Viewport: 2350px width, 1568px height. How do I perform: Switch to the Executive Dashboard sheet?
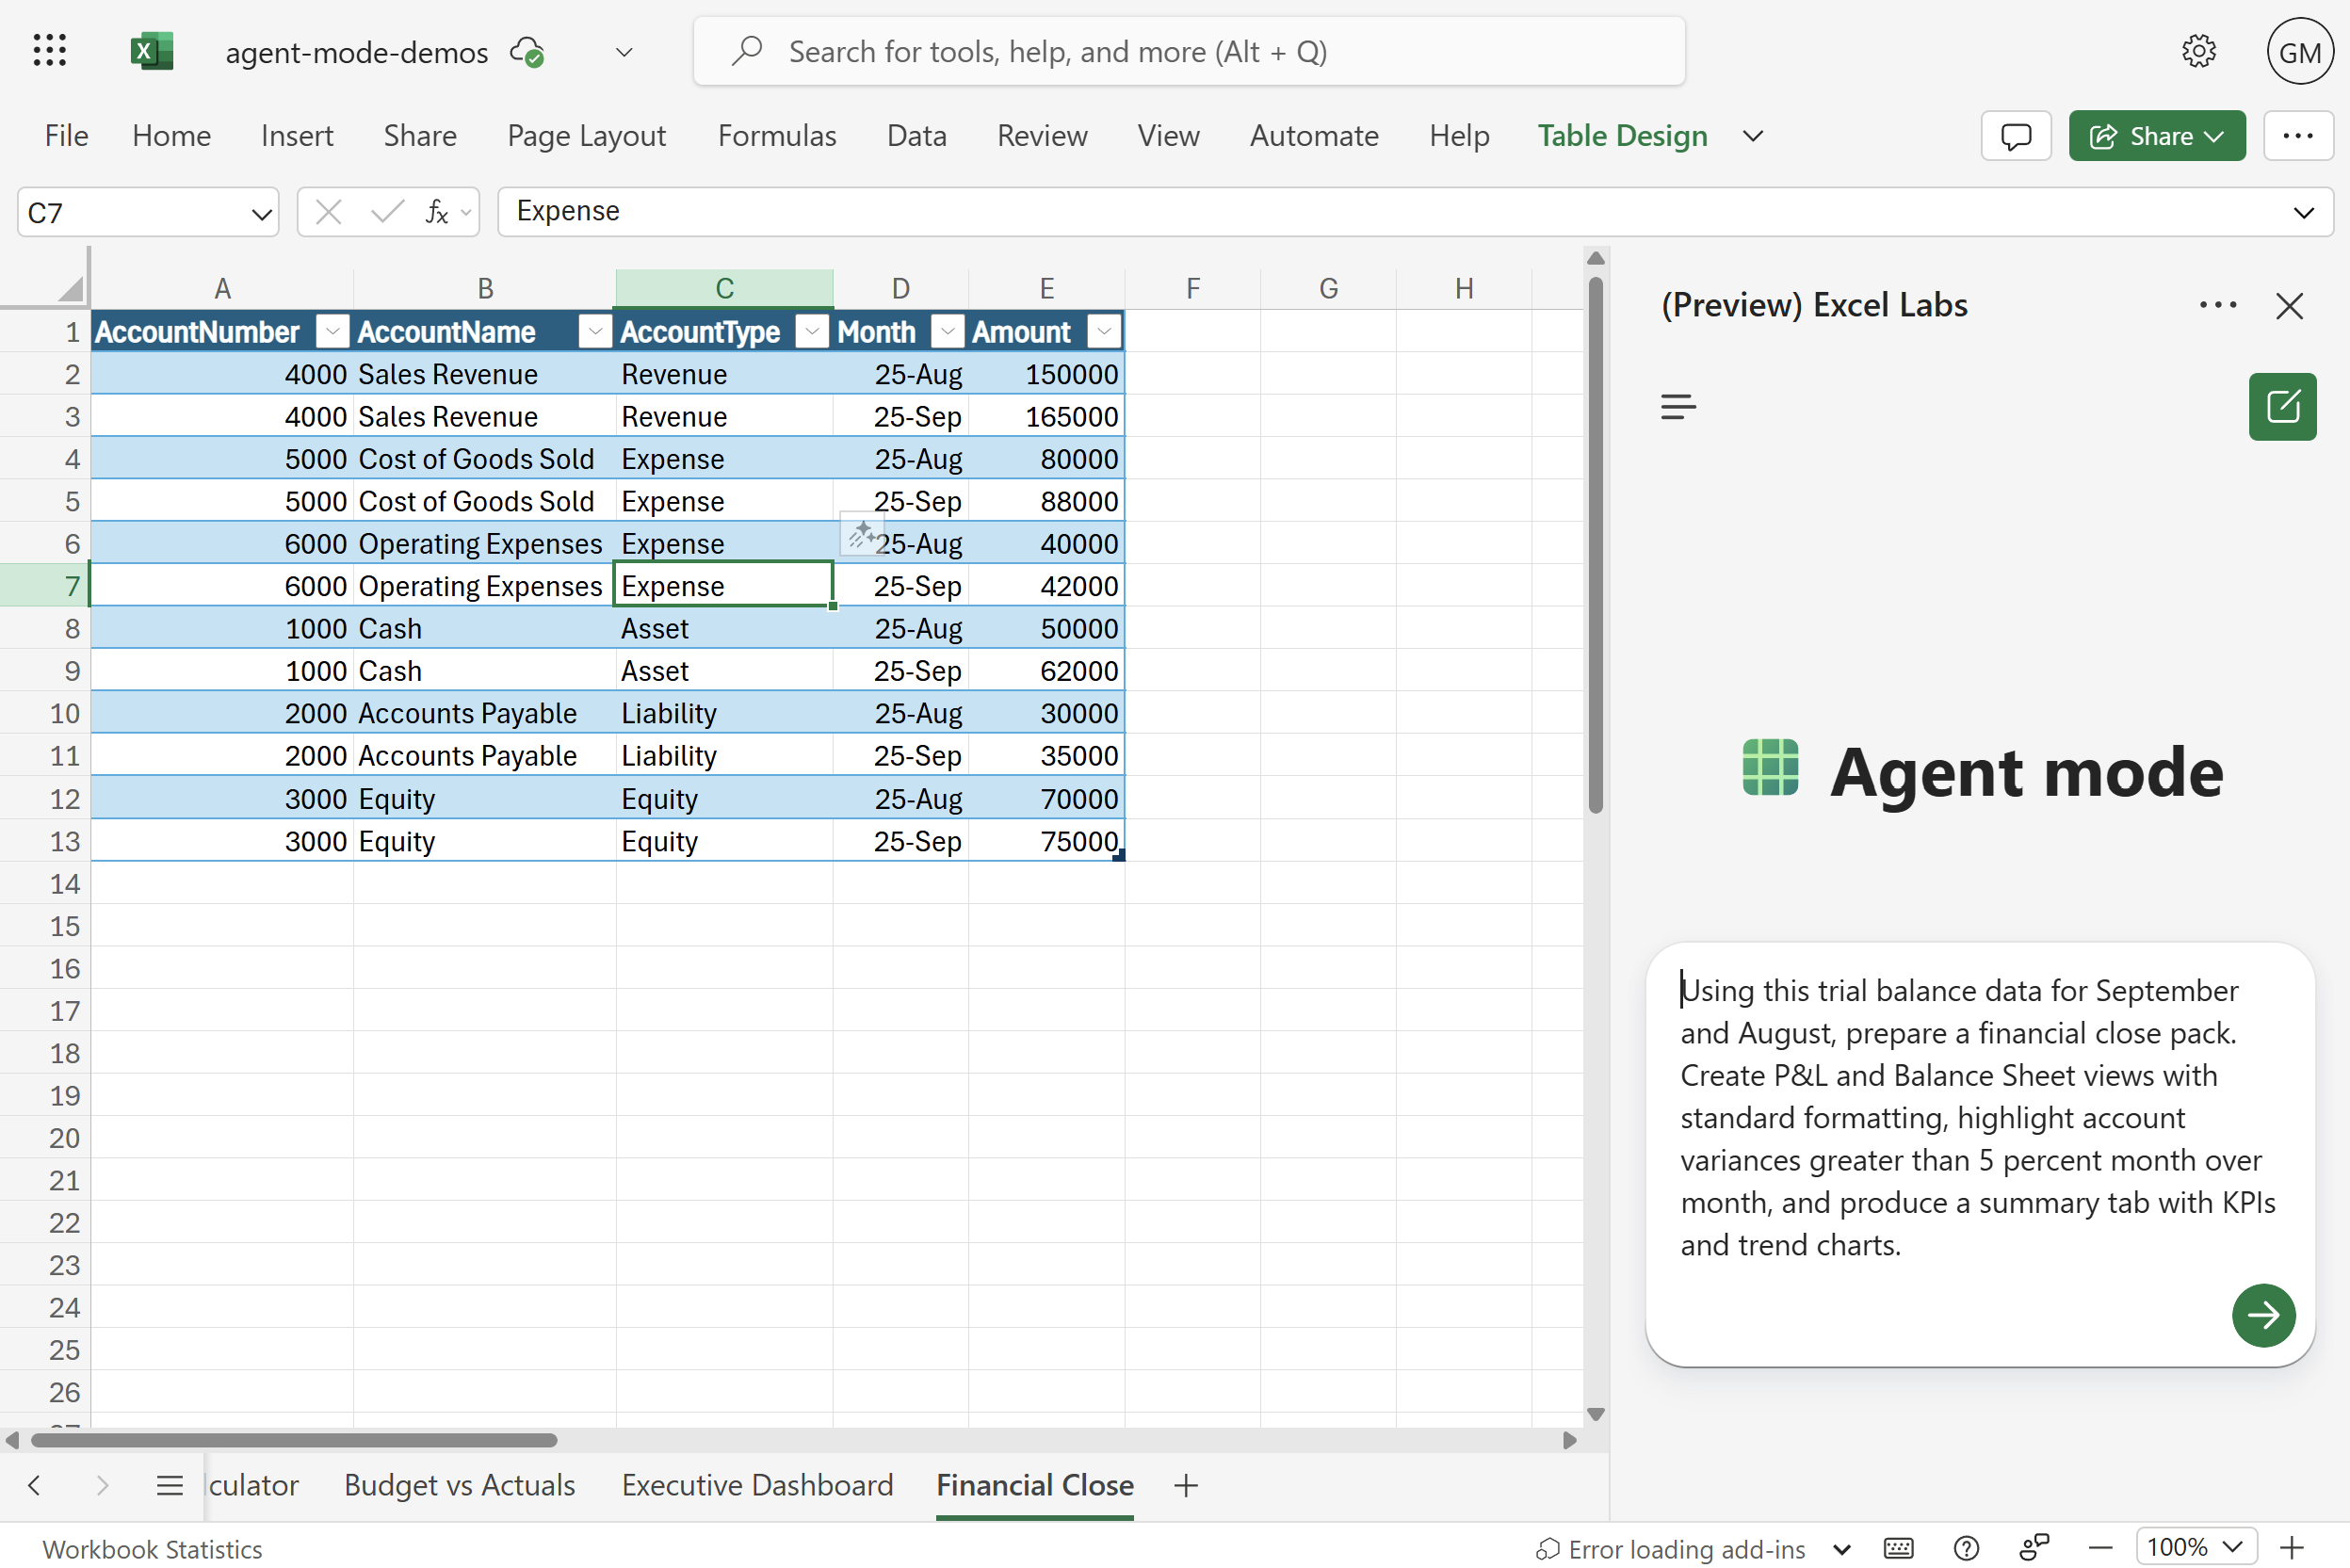tap(757, 1485)
